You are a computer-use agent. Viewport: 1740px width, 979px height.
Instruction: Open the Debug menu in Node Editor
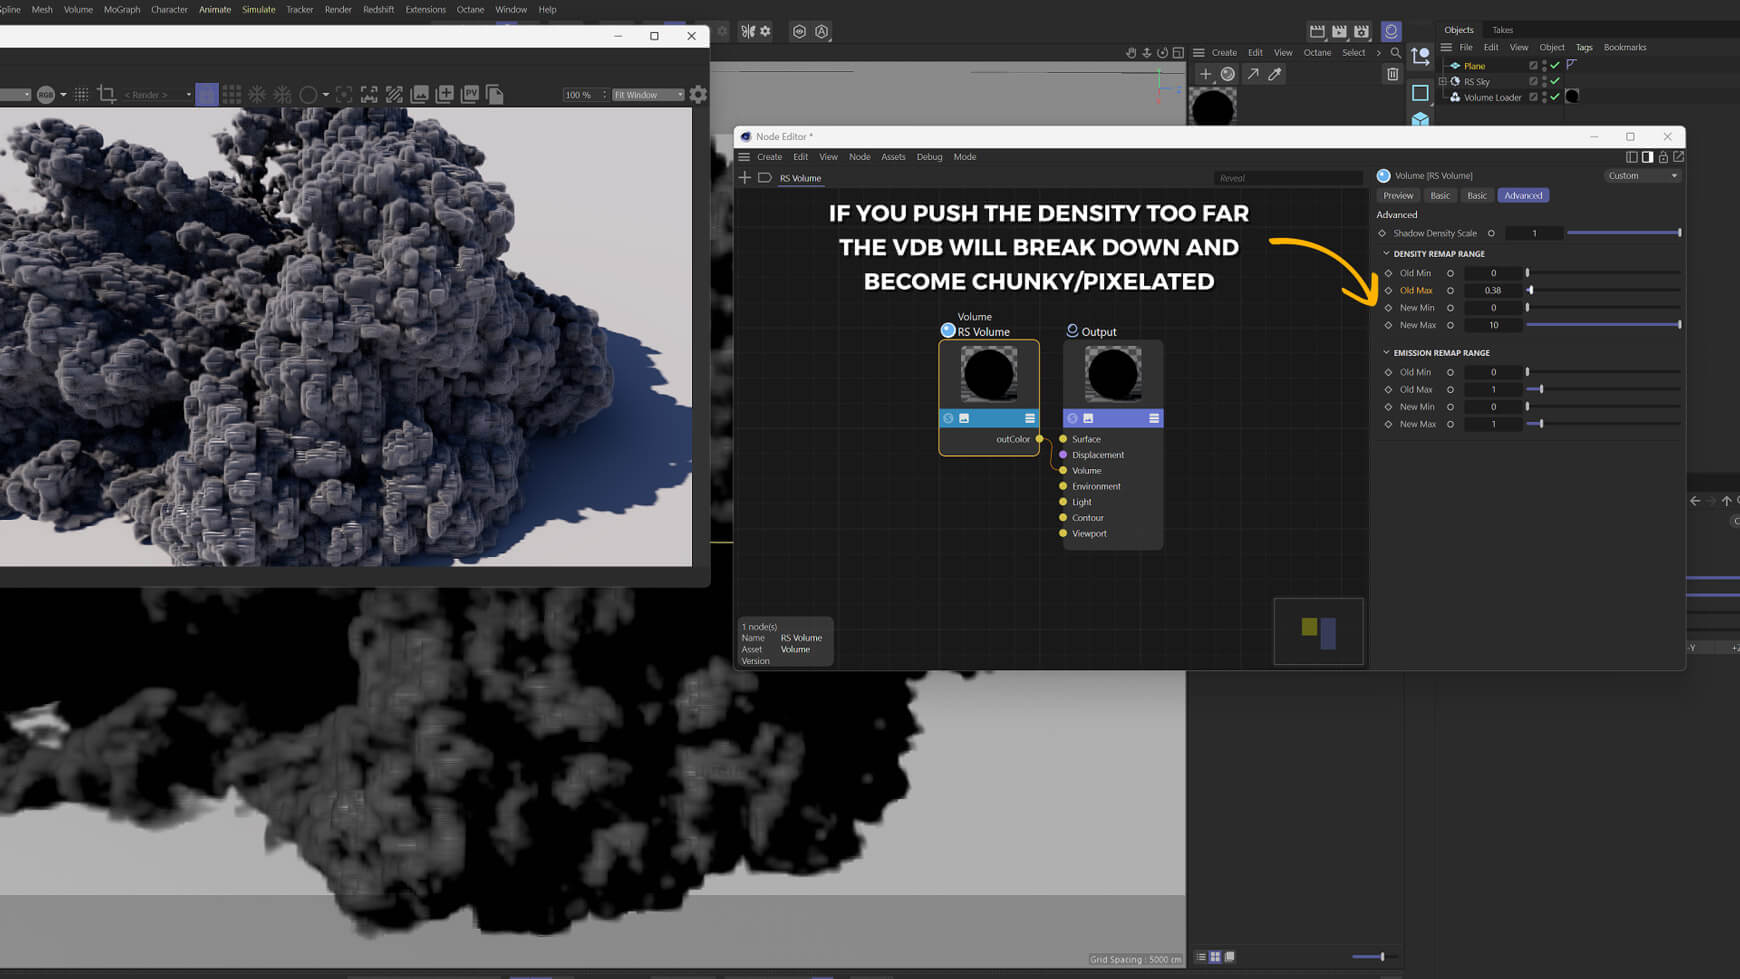click(929, 157)
